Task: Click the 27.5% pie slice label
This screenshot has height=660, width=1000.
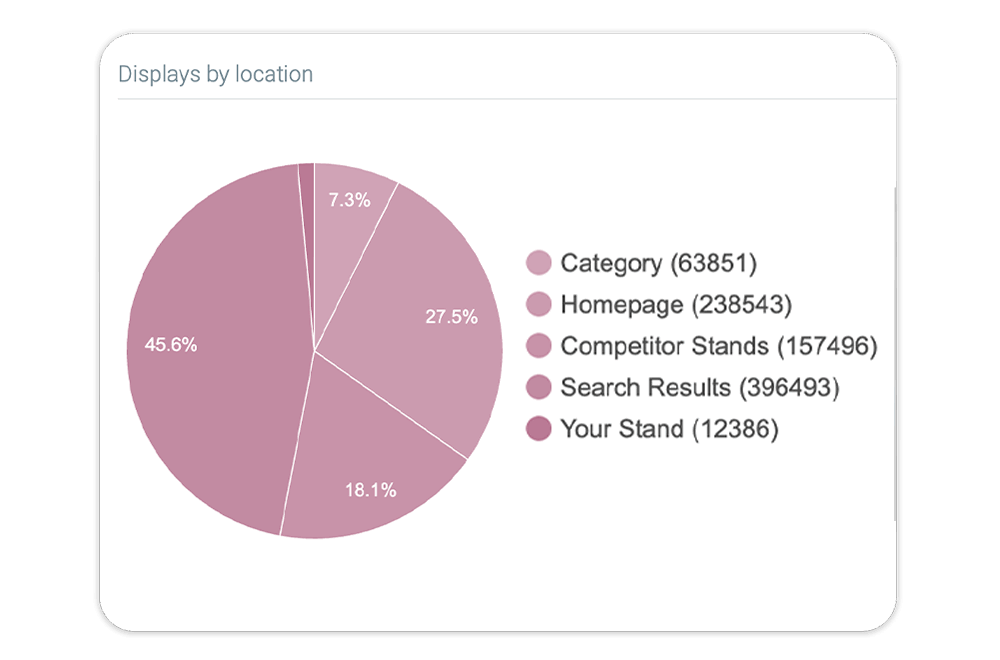Action: 451,317
